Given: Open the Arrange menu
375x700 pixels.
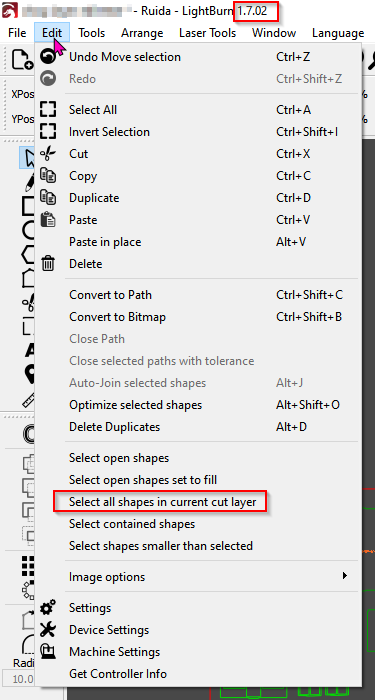Looking at the screenshot, I should (x=142, y=33).
